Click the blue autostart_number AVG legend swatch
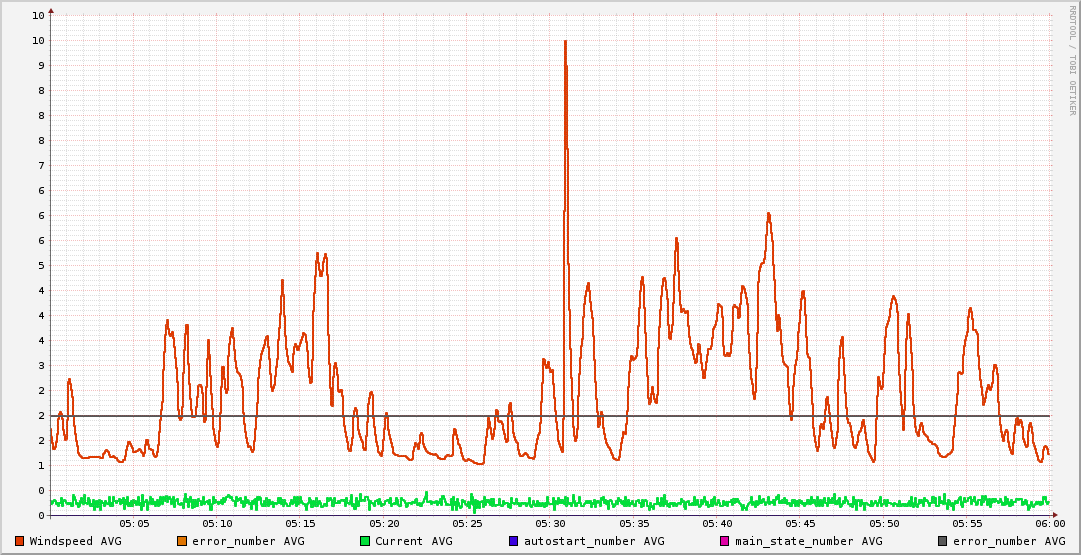Screen dimensions: 1081x555 tap(514, 541)
